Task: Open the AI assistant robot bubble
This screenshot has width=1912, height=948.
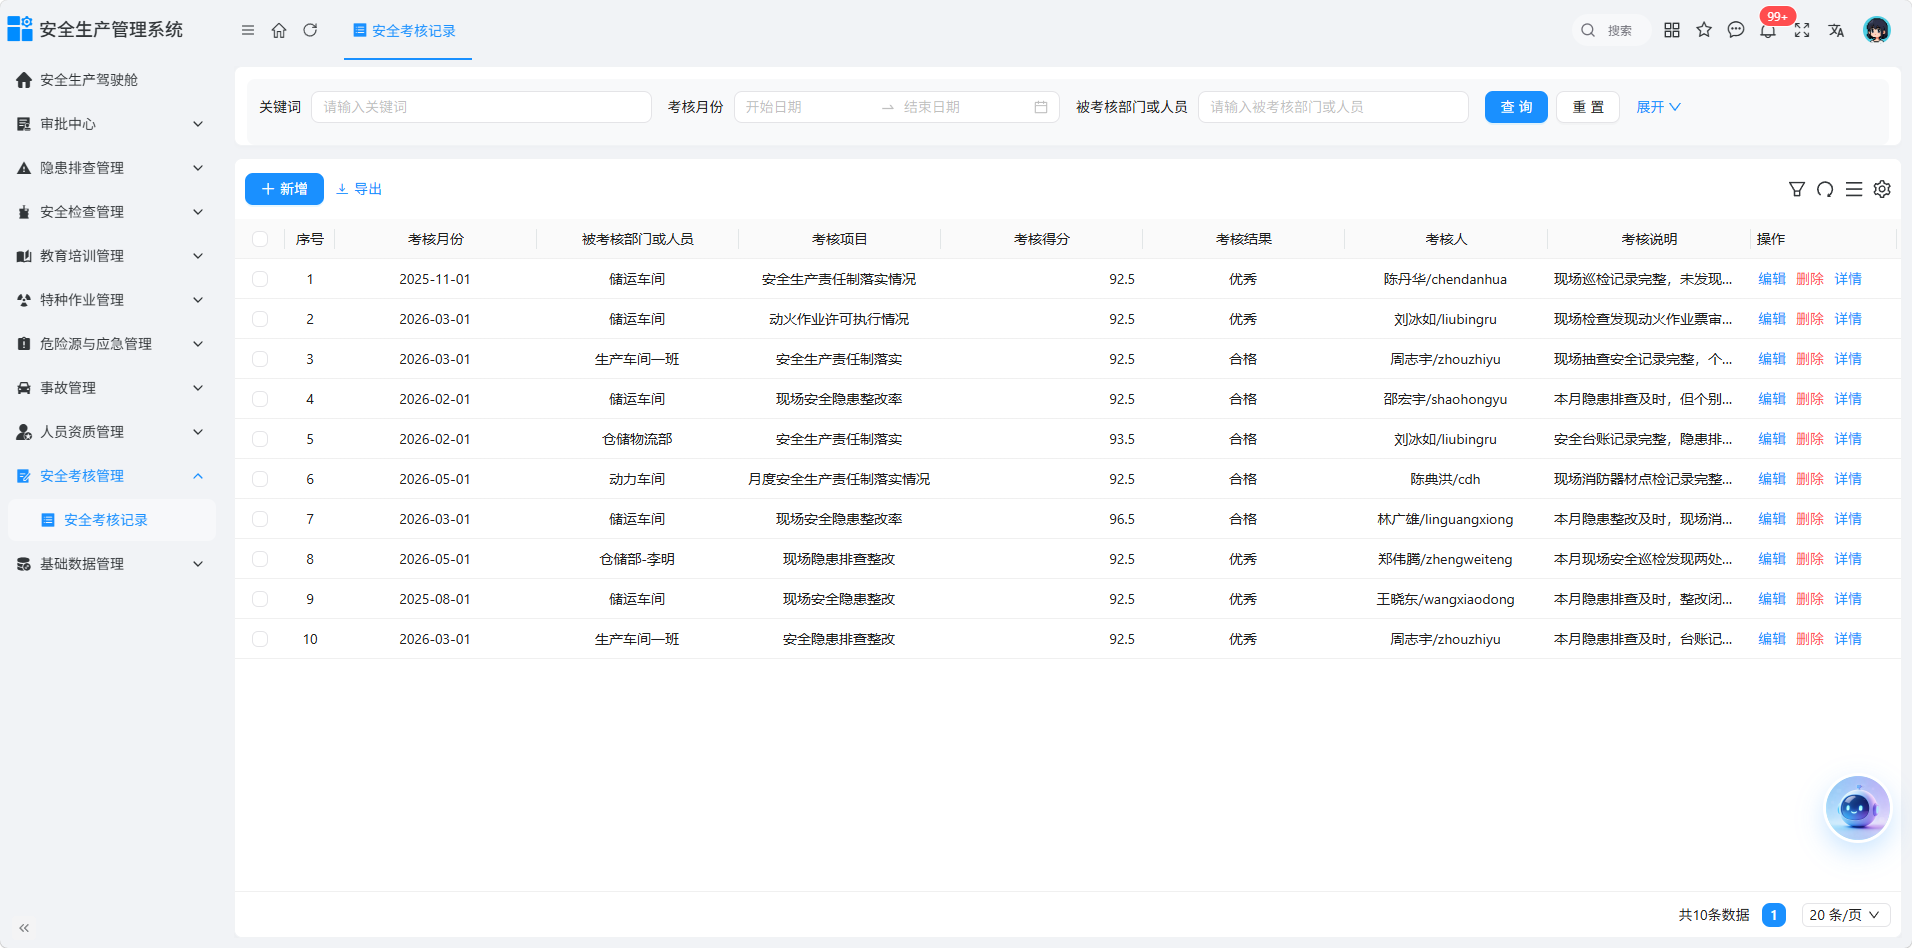Action: [1858, 808]
